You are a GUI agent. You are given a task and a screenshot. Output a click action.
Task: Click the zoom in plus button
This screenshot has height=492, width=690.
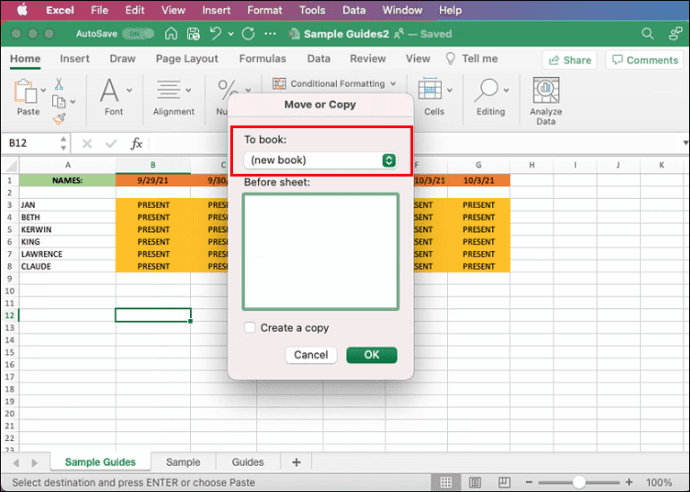click(629, 482)
